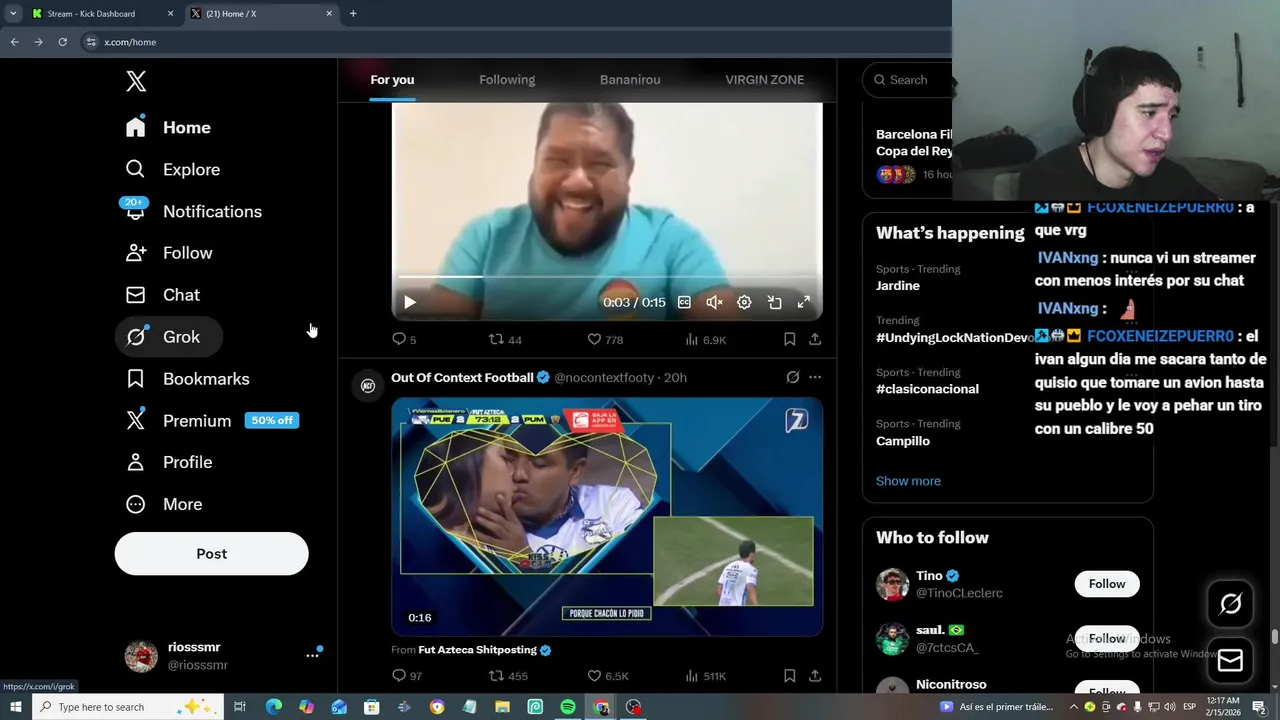
Task: Like the post with 778 likes
Action: pos(605,340)
